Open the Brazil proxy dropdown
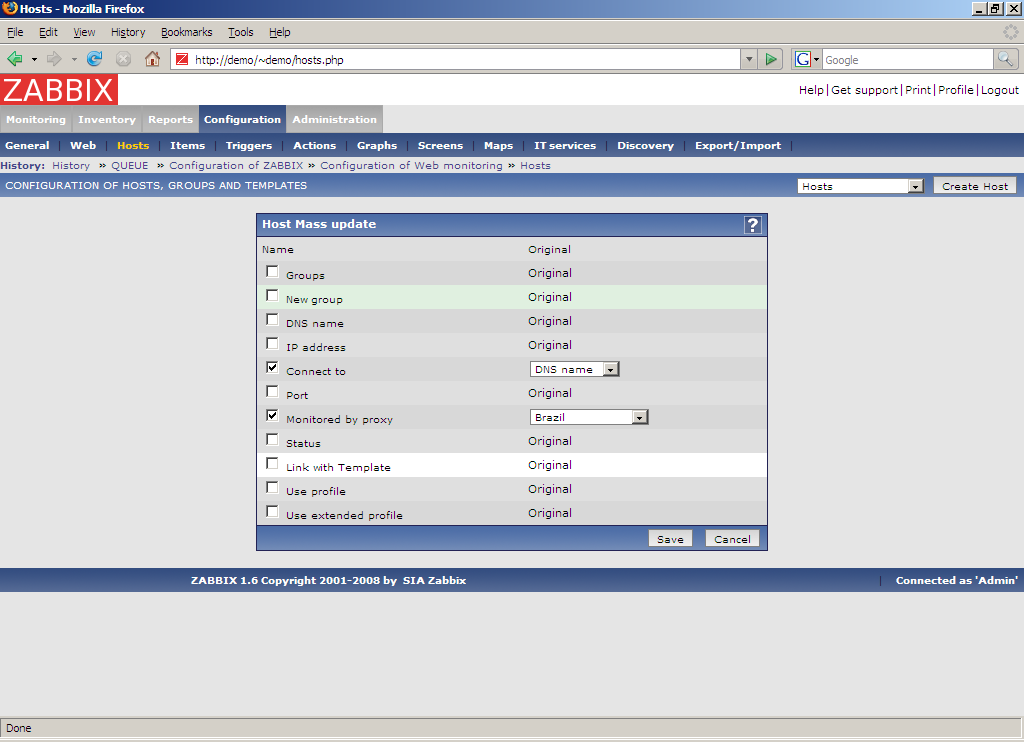 tap(589, 417)
